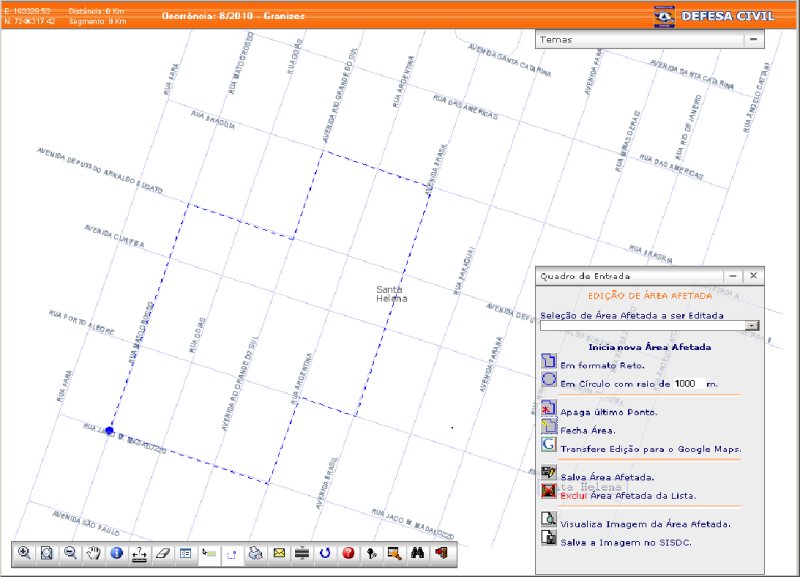
Task: Open the affected area selection dropdown
Action: [x=753, y=325]
